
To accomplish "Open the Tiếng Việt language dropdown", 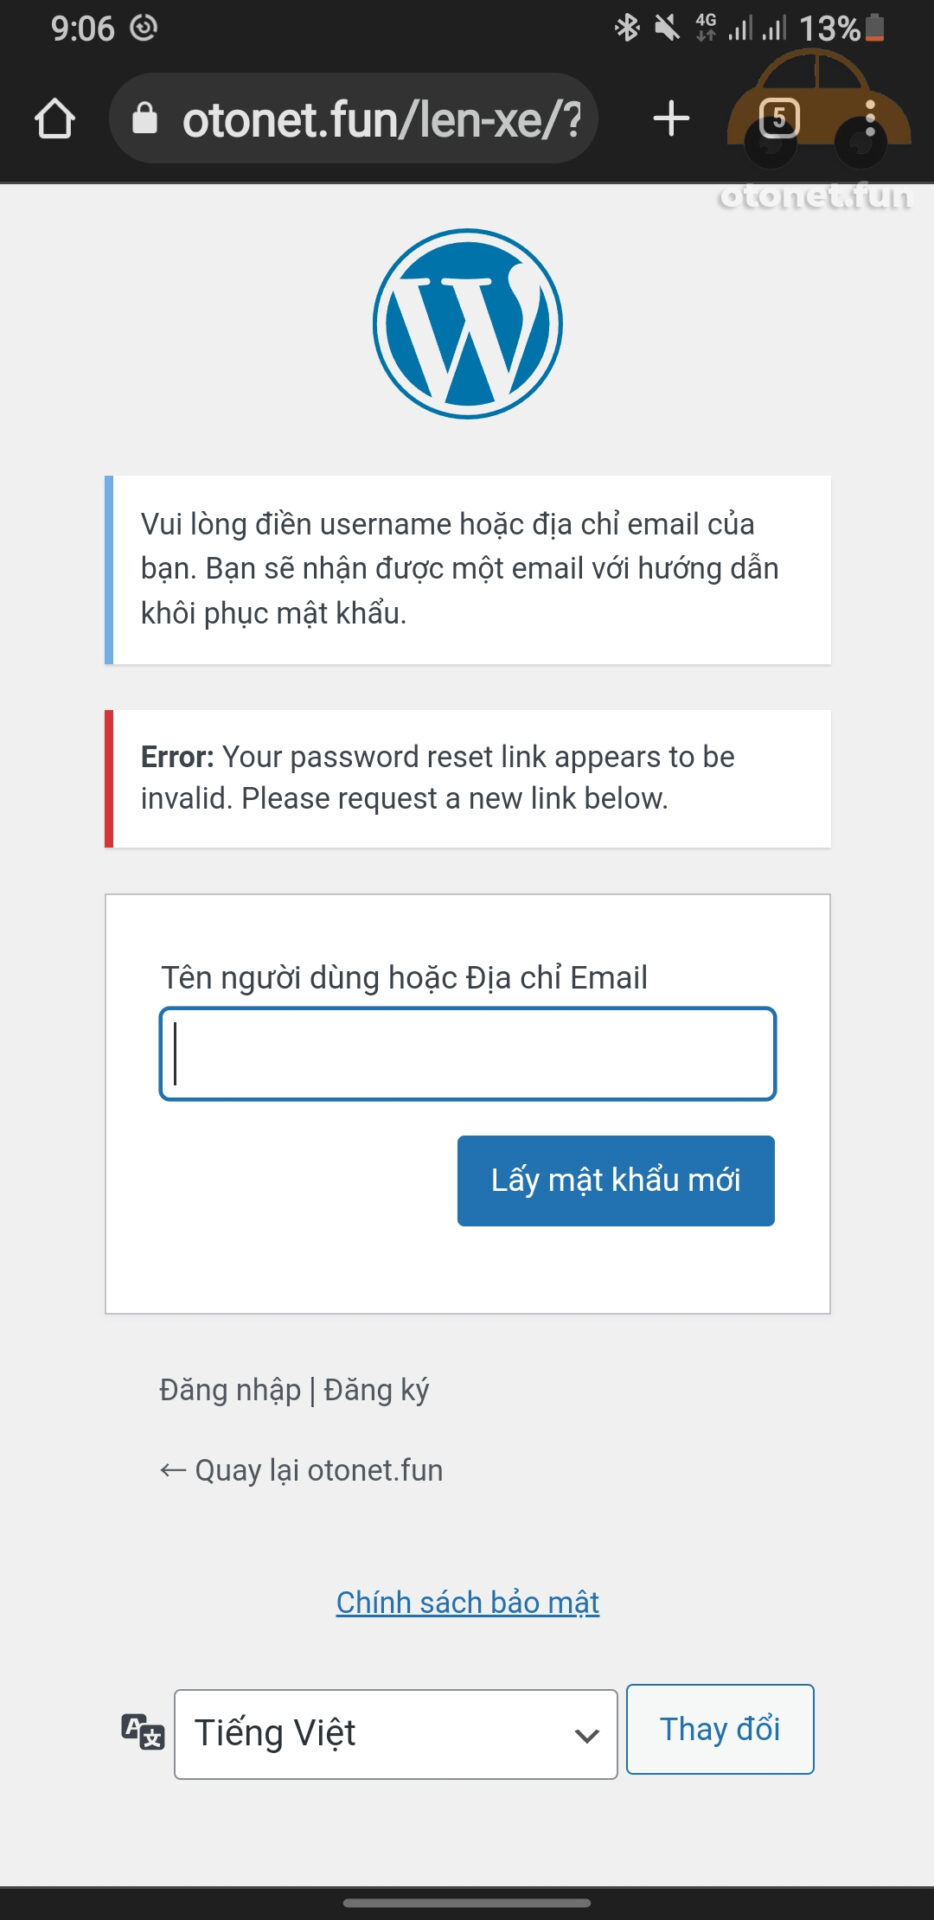I will [396, 1734].
